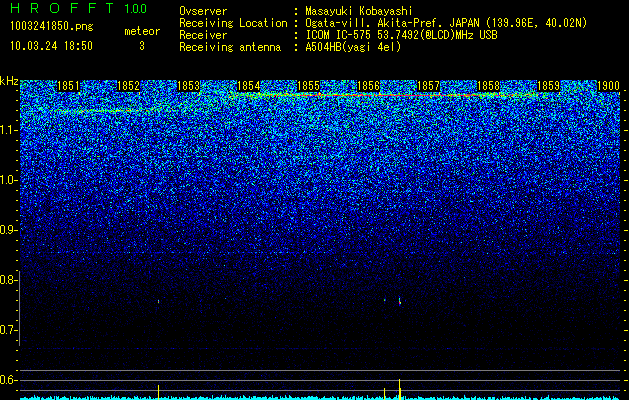Click the 1854 time marker
Viewport: 629px width, 400px height.
248,86
